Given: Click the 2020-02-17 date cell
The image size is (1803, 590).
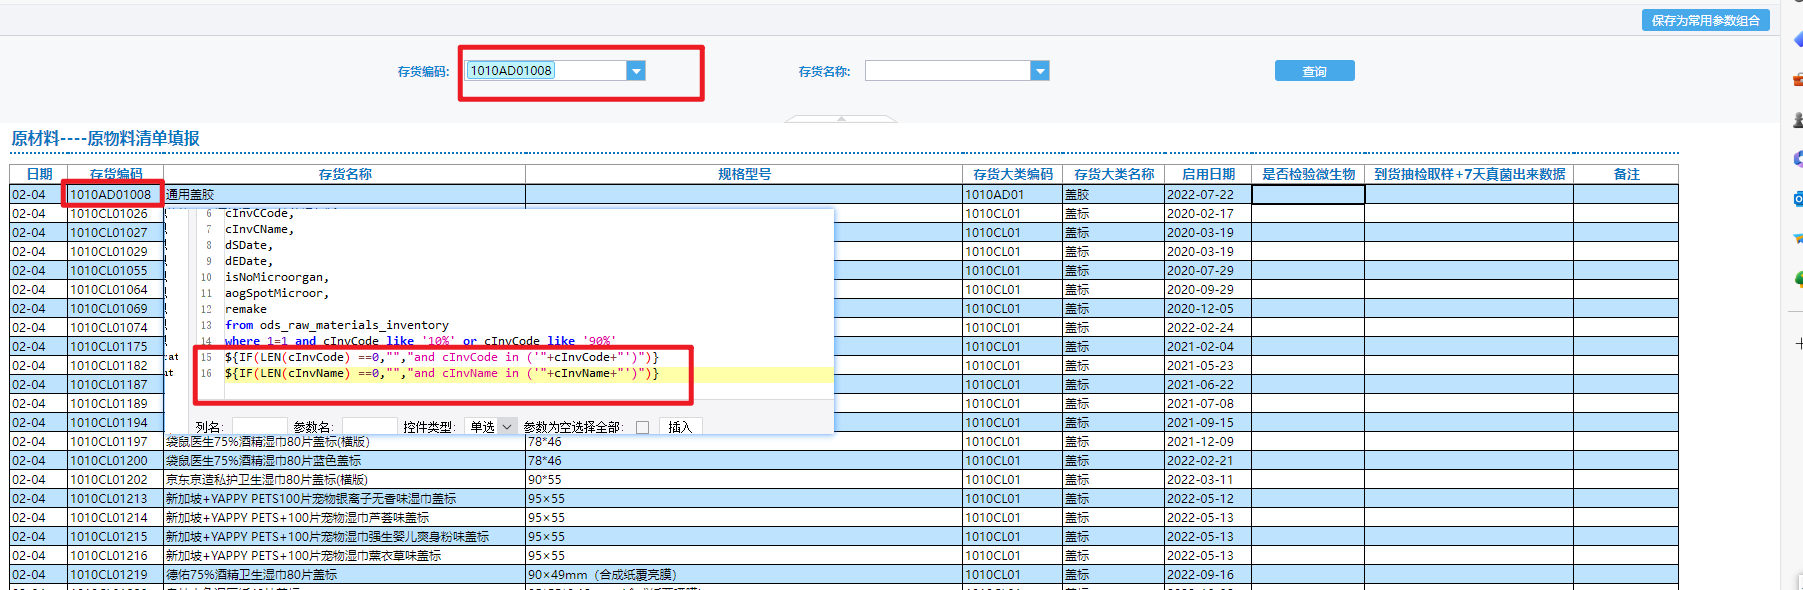Looking at the screenshot, I should 1208,214.
